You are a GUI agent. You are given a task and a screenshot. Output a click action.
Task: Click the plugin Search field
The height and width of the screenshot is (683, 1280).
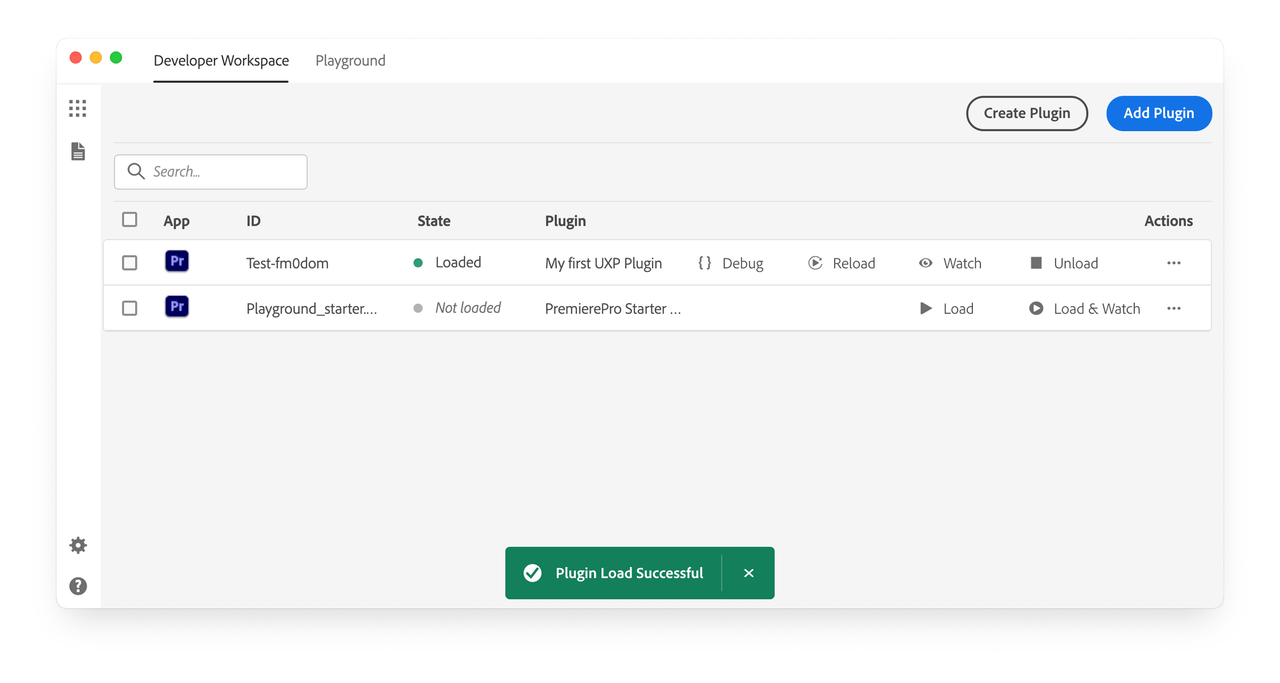[x=222, y=172]
